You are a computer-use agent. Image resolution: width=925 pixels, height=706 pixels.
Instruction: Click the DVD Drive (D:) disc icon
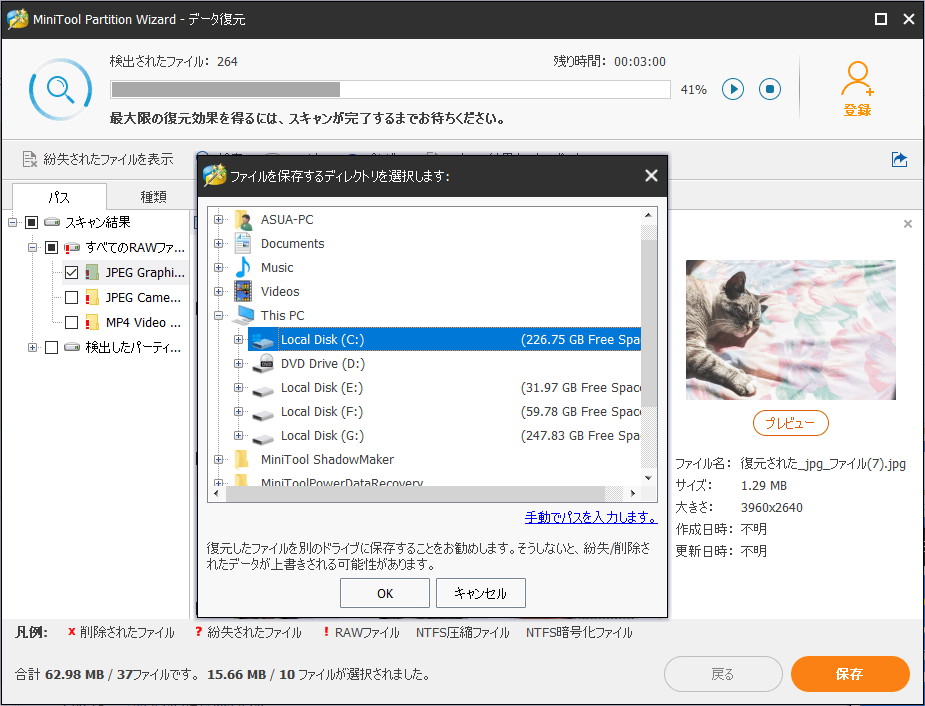tap(263, 363)
